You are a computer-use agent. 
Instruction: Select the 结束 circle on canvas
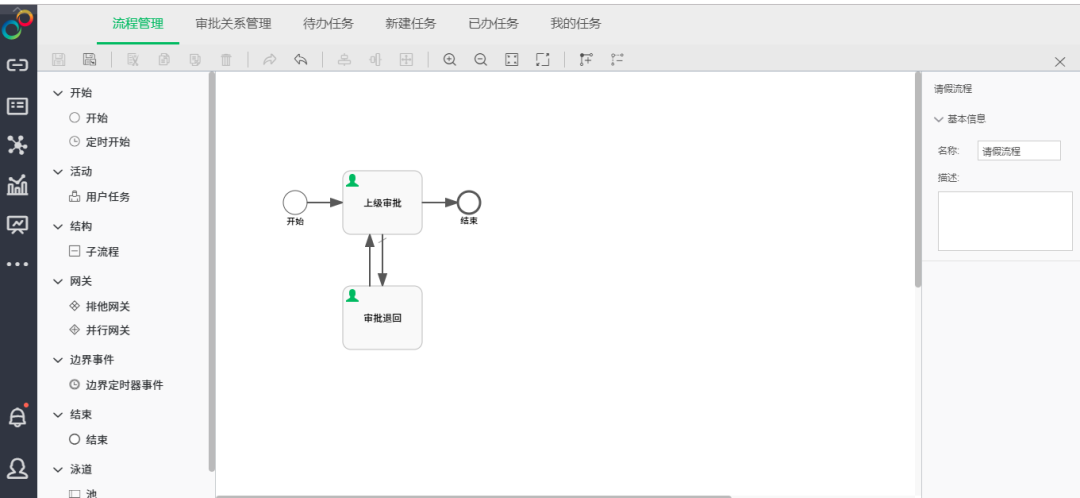coord(468,203)
